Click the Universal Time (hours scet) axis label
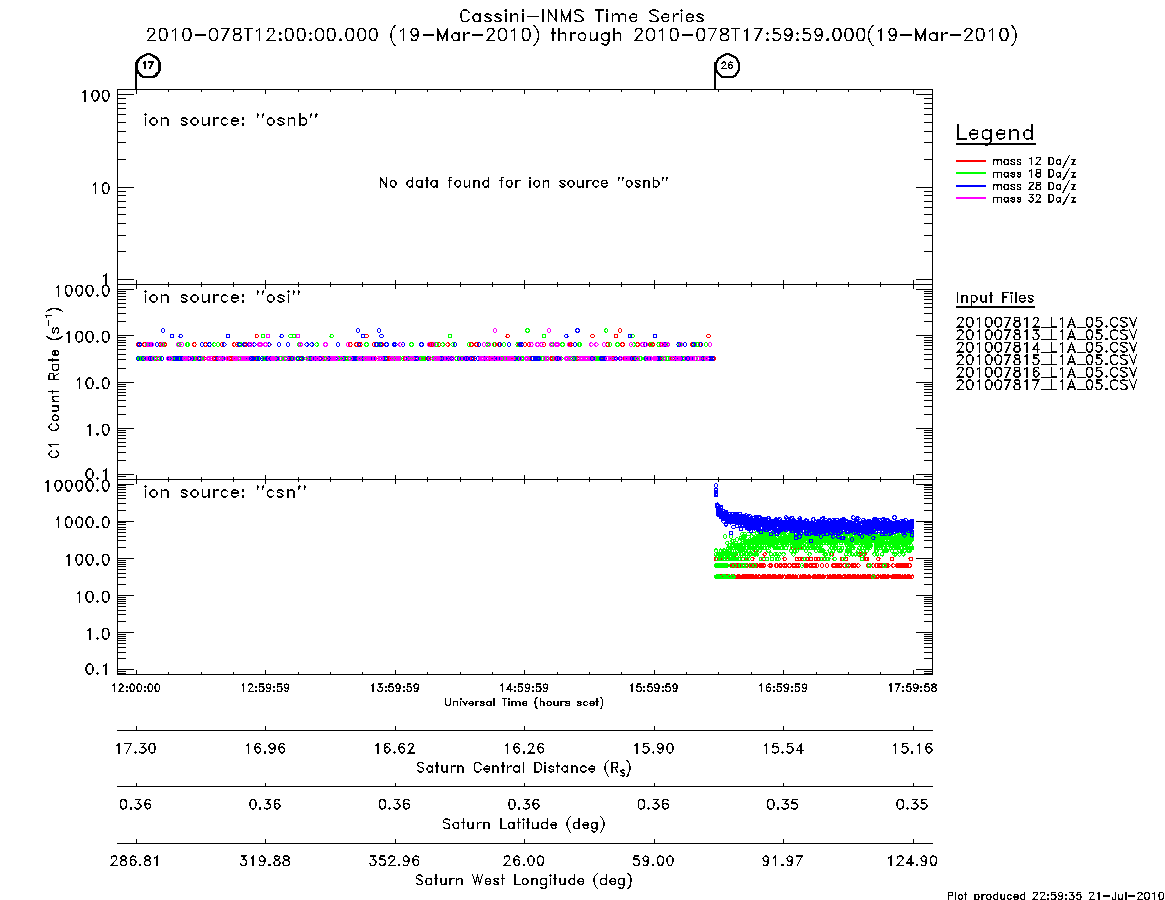This screenshot has height=900, width=1165. [524, 702]
